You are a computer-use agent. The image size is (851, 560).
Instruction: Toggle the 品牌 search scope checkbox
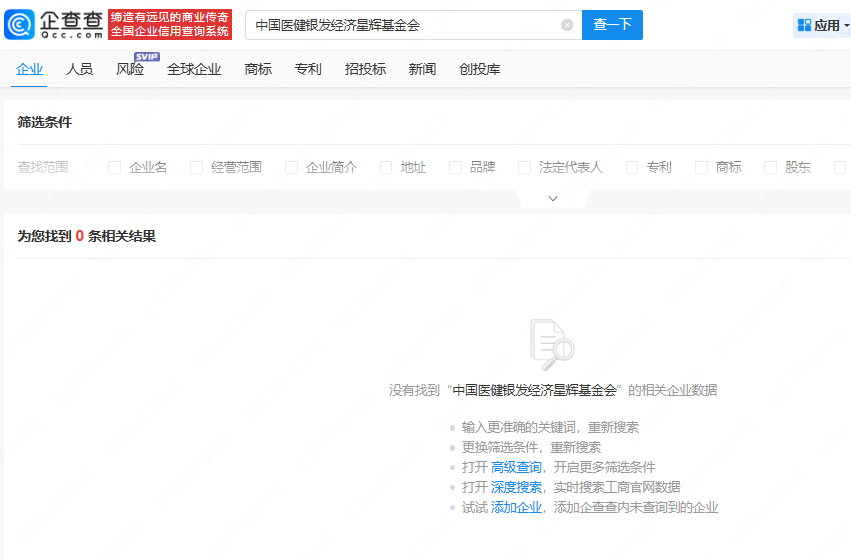[x=456, y=168]
